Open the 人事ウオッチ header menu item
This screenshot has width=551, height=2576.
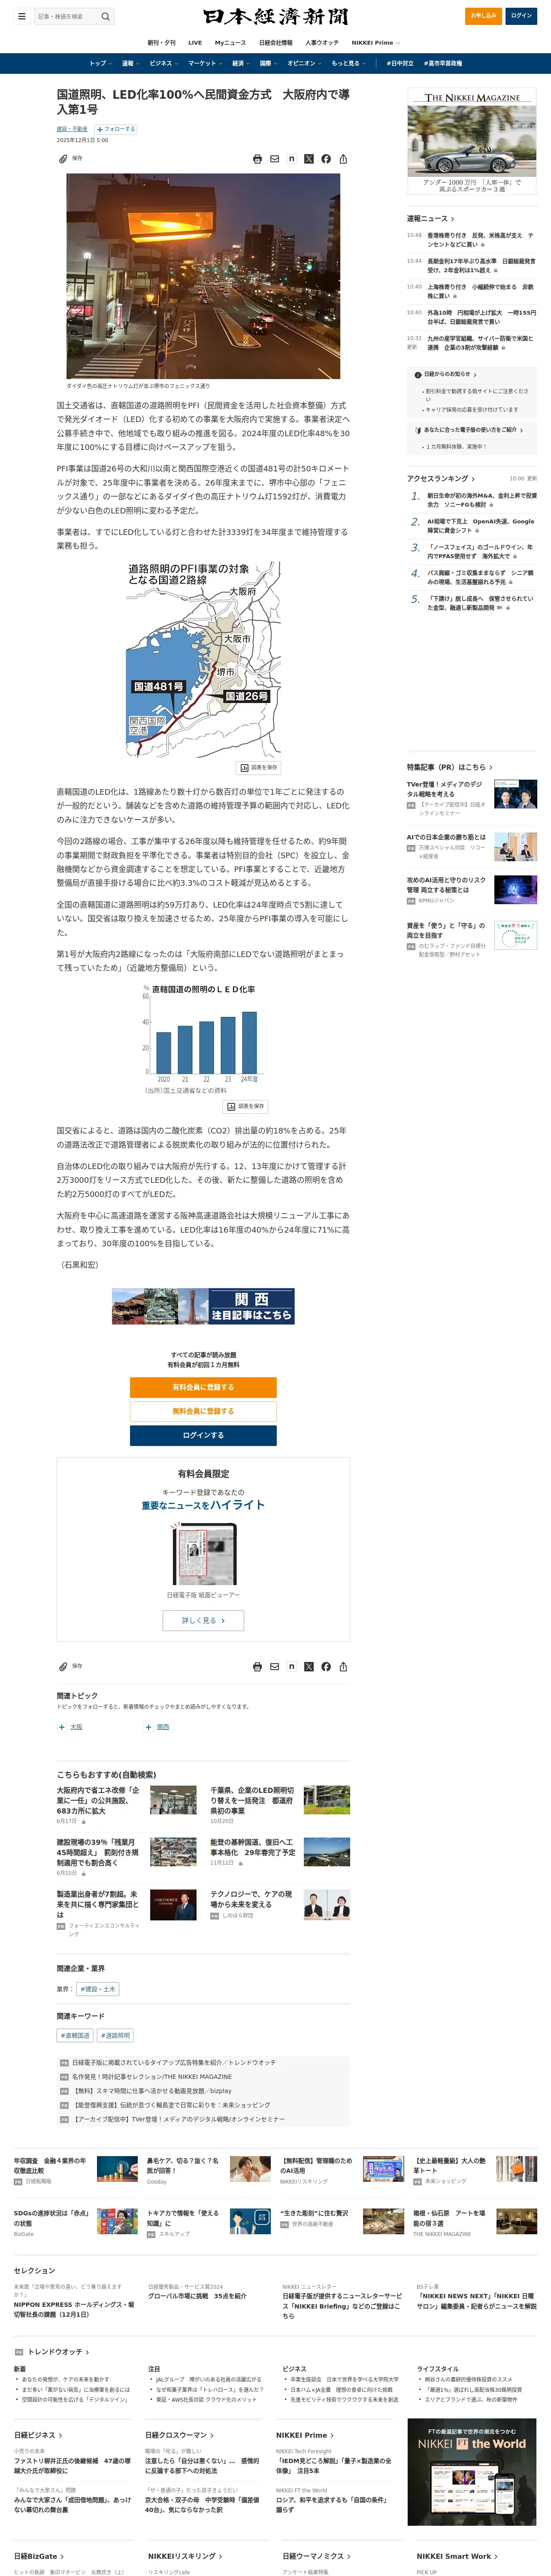coord(322,43)
